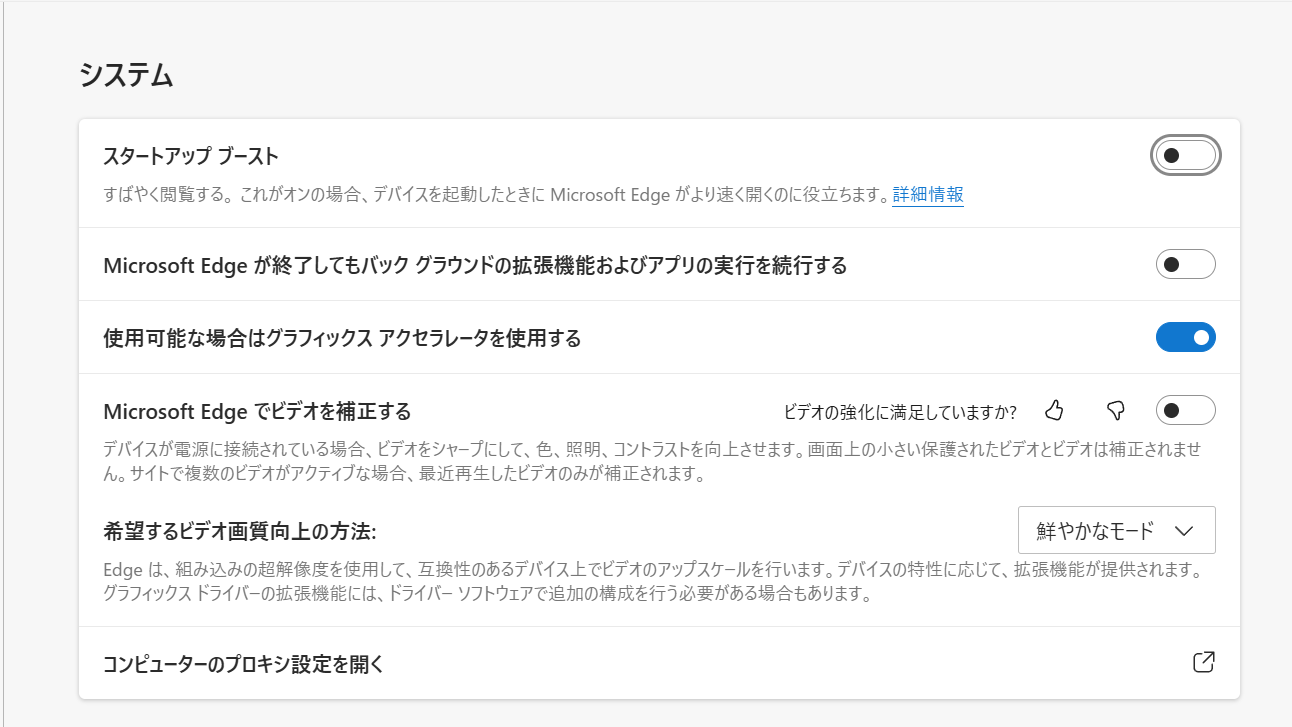The height and width of the screenshot is (727, 1292).
Task: Select コンピューターのプロキシ設定を開く text
Action: coord(244,664)
